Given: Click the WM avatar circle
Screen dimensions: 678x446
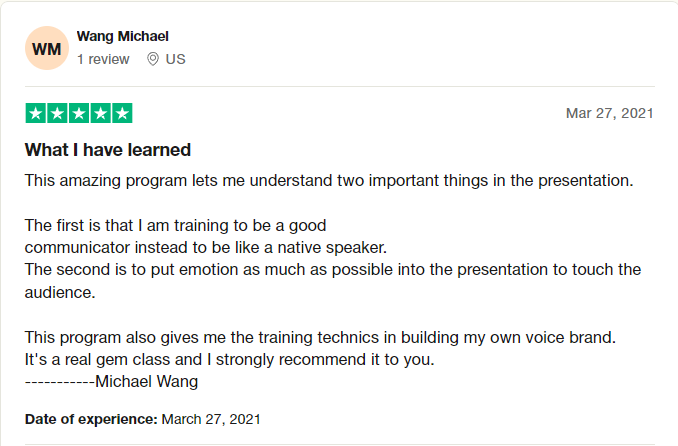Looking at the screenshot, I should pyautogui.click(x=47, y=48).
